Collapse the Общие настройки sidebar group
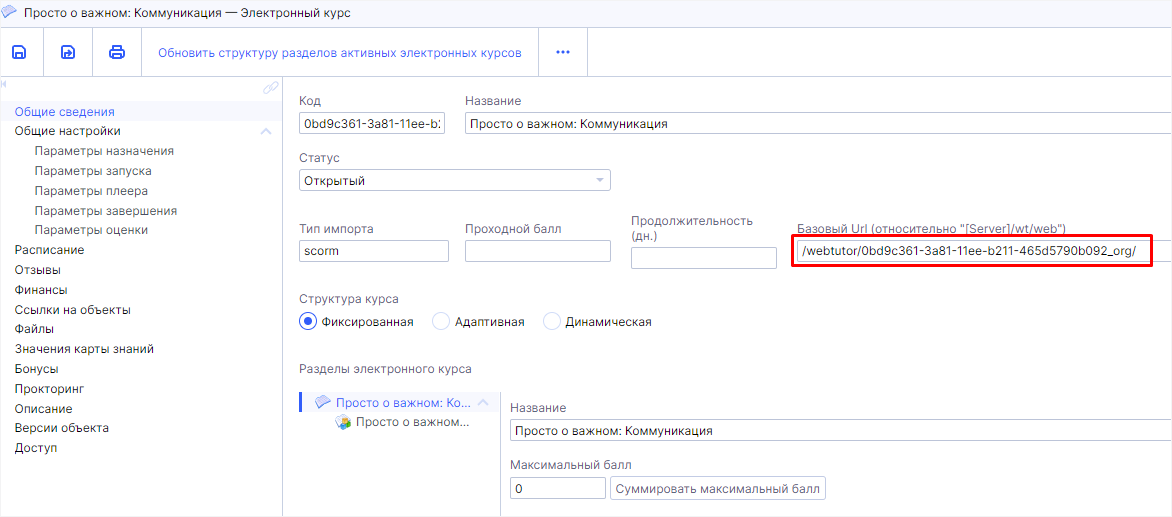 [x=265, y=131]
